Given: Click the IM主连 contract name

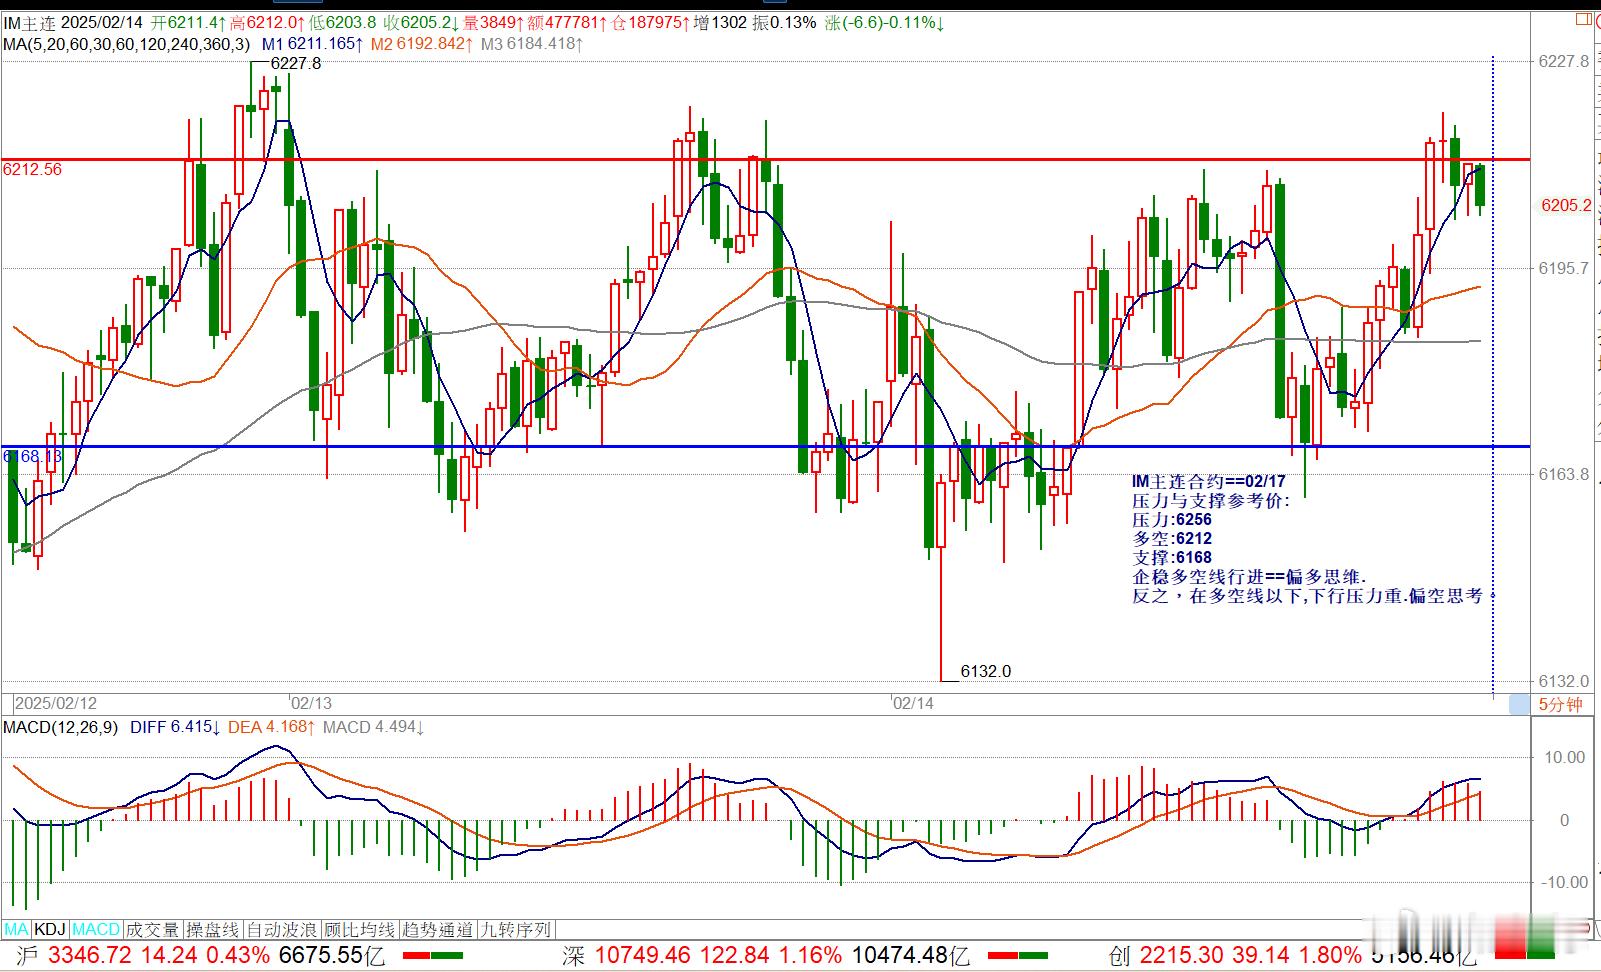Looking at the screenshot, I should tap(30, 22).
